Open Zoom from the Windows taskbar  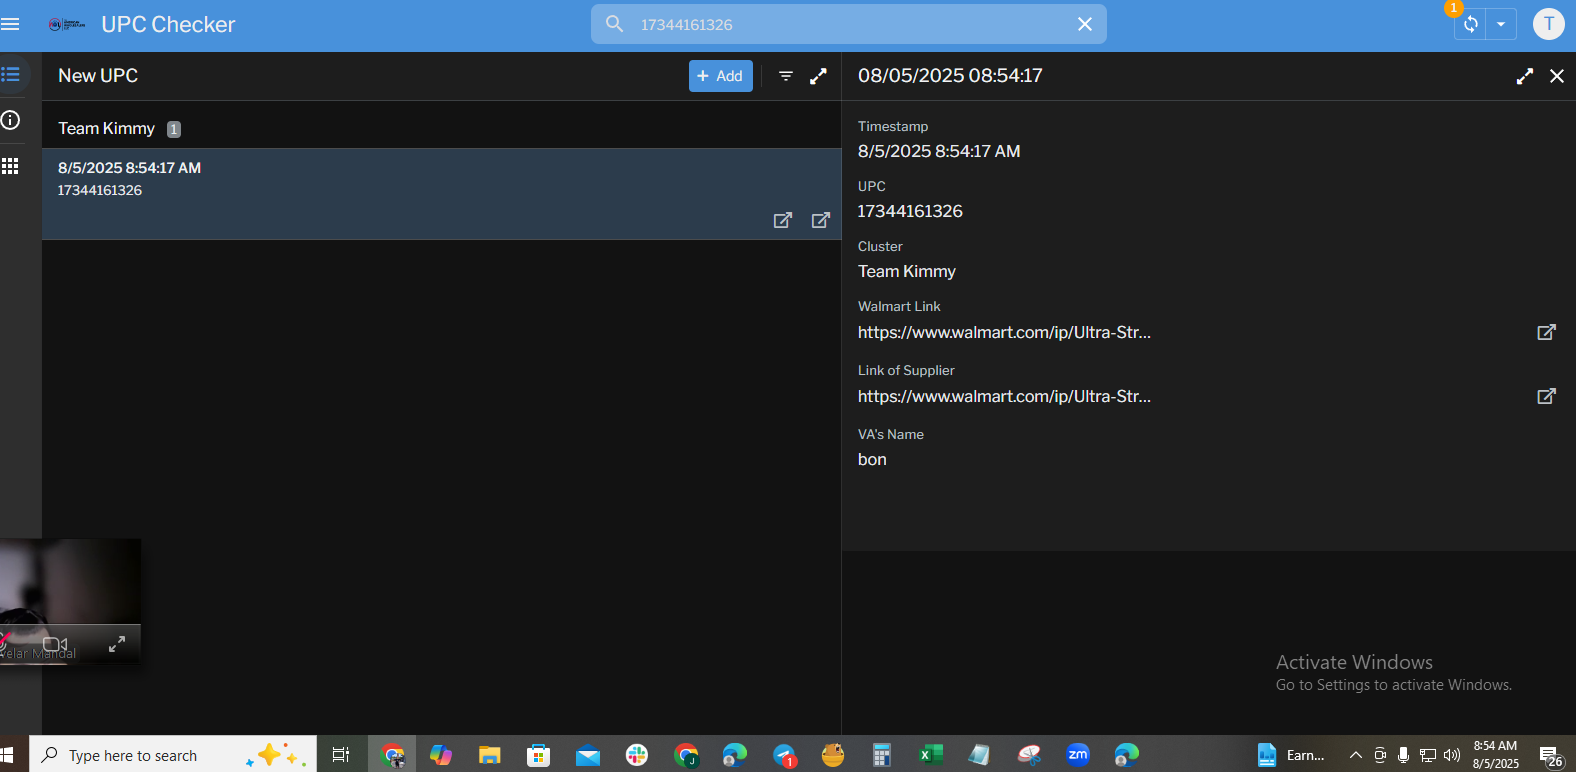pyautogui.click(x=1077, y=755)
